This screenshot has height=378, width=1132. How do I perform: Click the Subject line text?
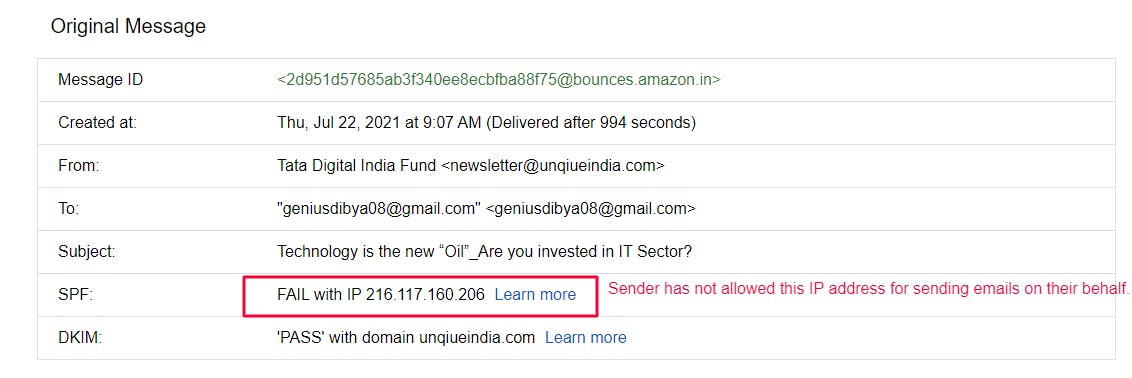[484, 252]
